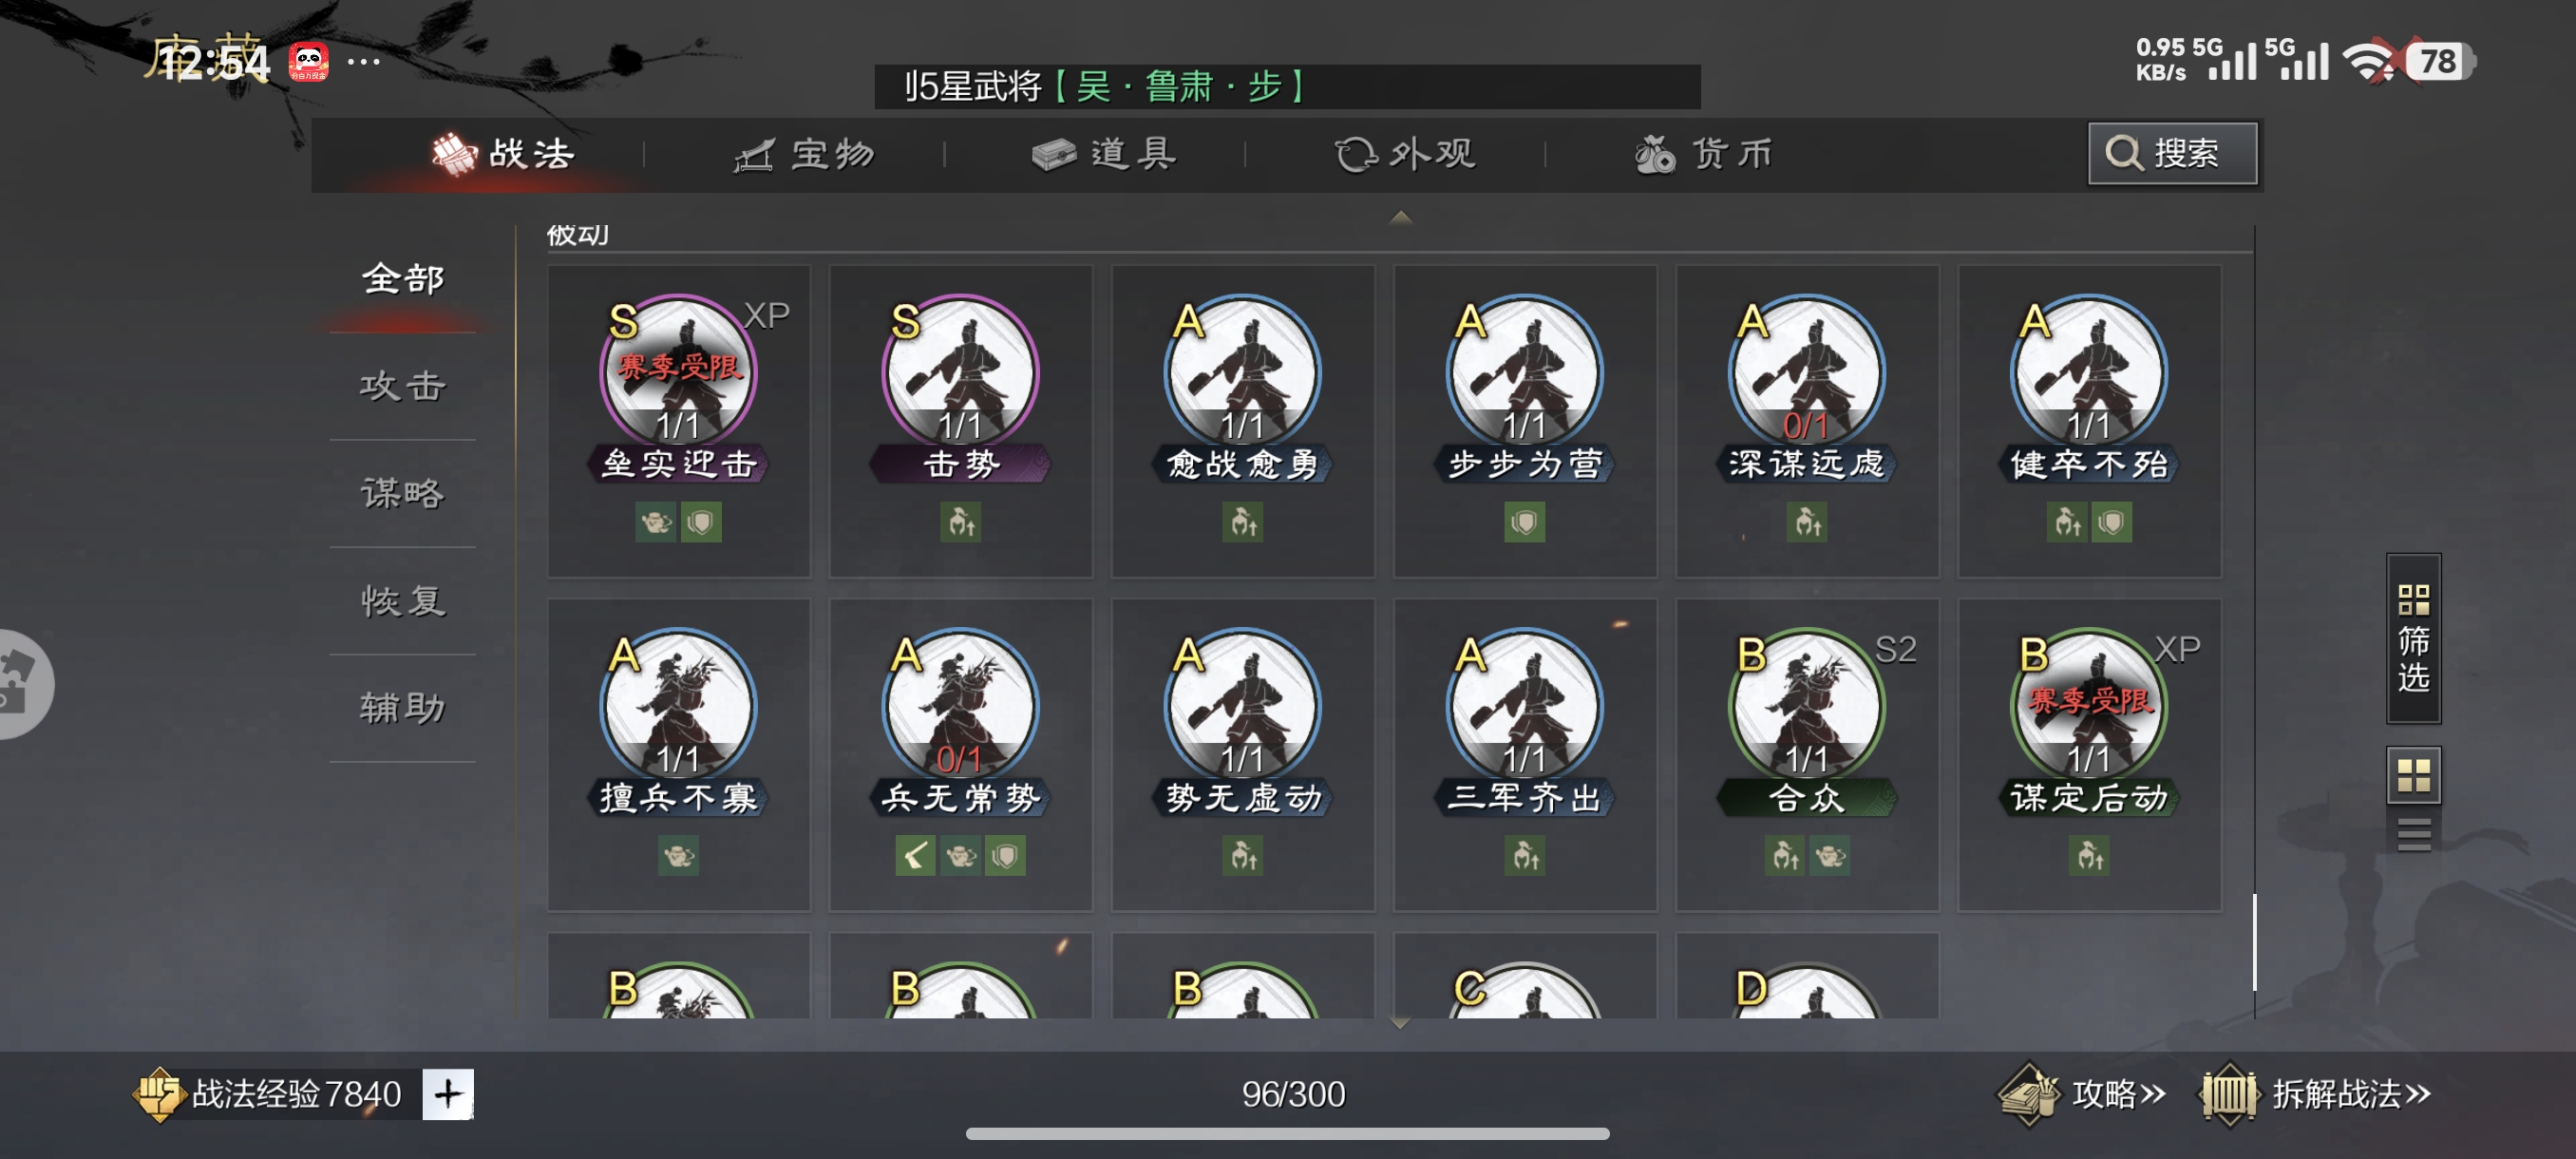This screenshot has height=1159, width=2576.
Task: Open the 筛选 filter panel
Action: pyautogui.click(x=2413, y=638)
